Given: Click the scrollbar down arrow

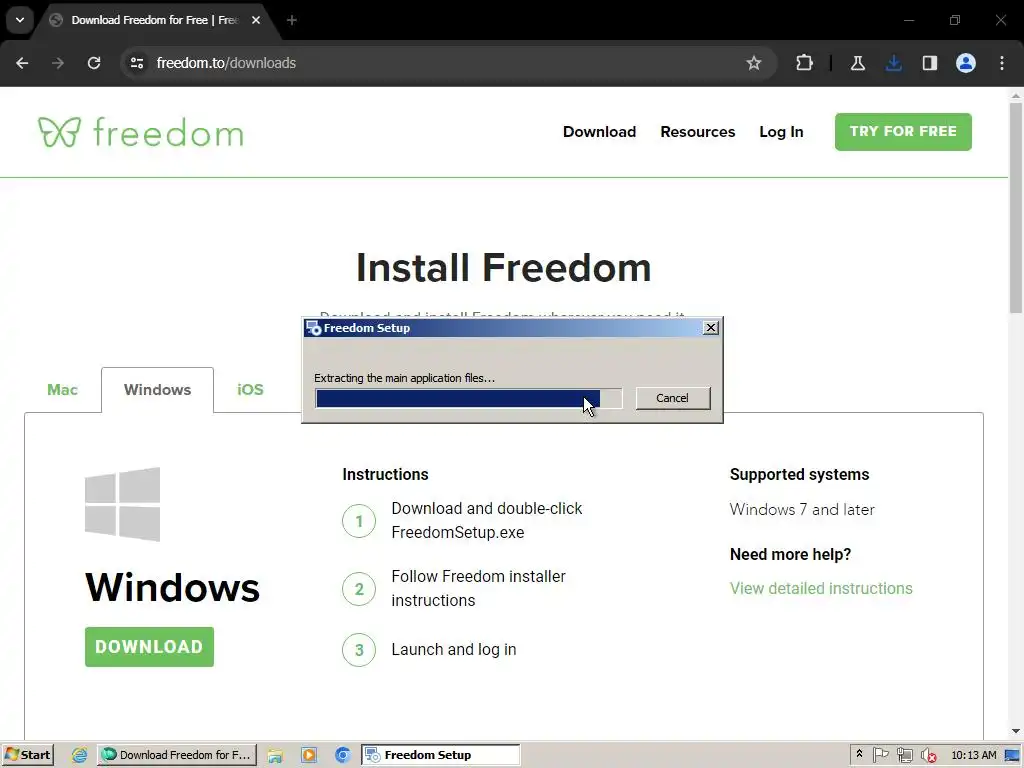Looking at the screenshot, I should (1016, 731).
